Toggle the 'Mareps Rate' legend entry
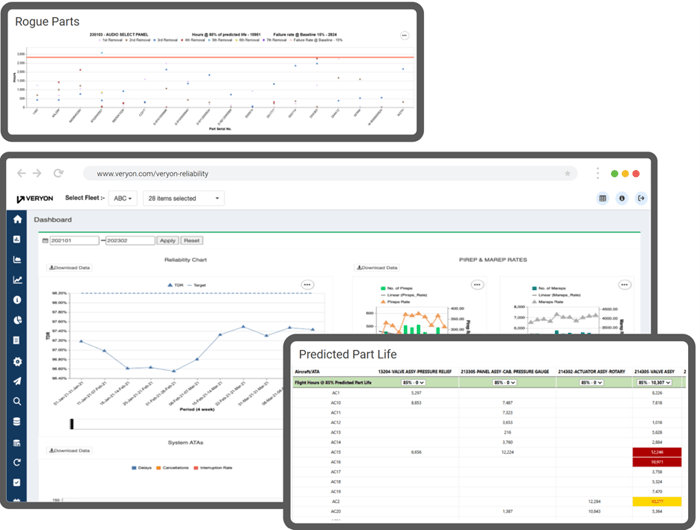 (x=547, y=302)
